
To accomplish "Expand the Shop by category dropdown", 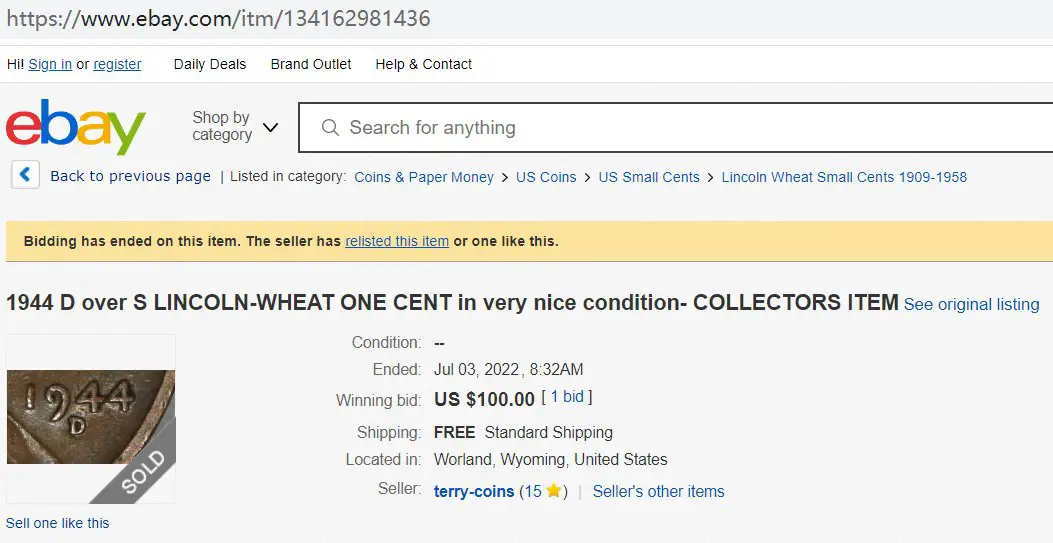I will click(234, 126).
